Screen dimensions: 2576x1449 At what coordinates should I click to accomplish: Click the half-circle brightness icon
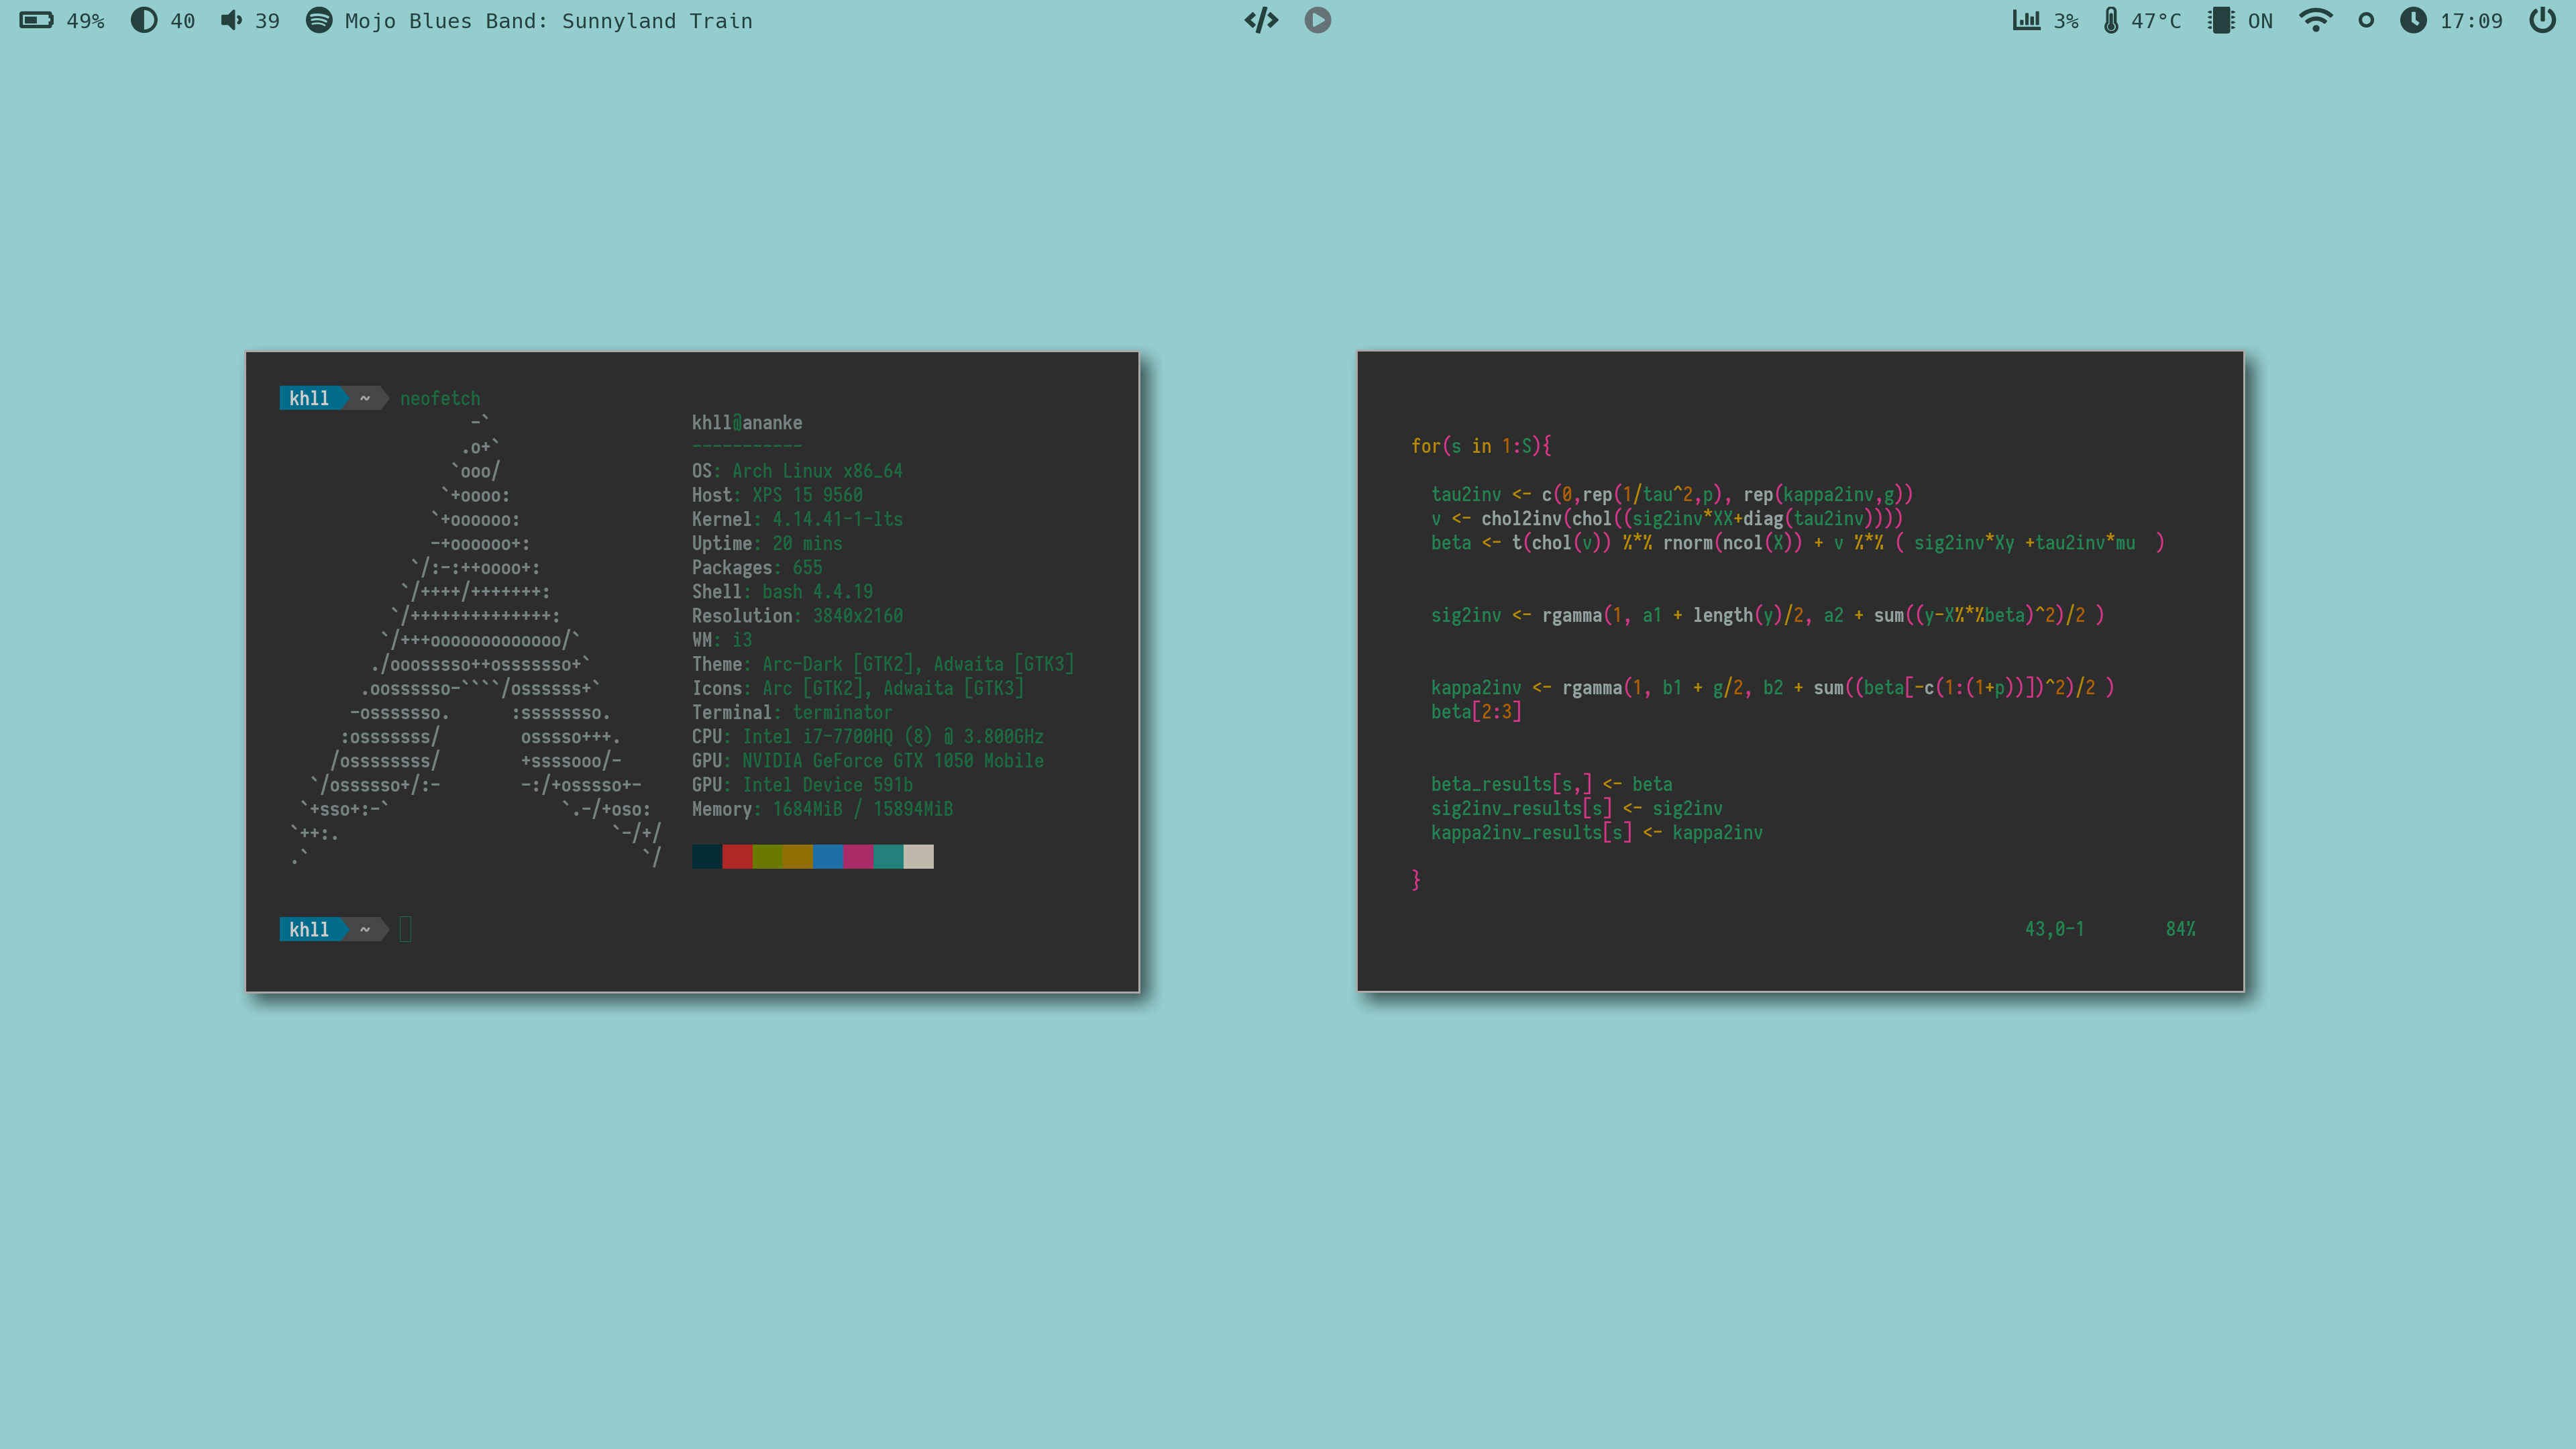pos(144,20)
